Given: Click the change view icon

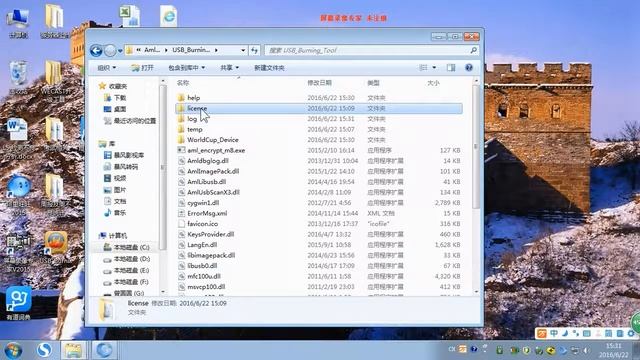Looking at the screenshot, I should pos(424,67).
